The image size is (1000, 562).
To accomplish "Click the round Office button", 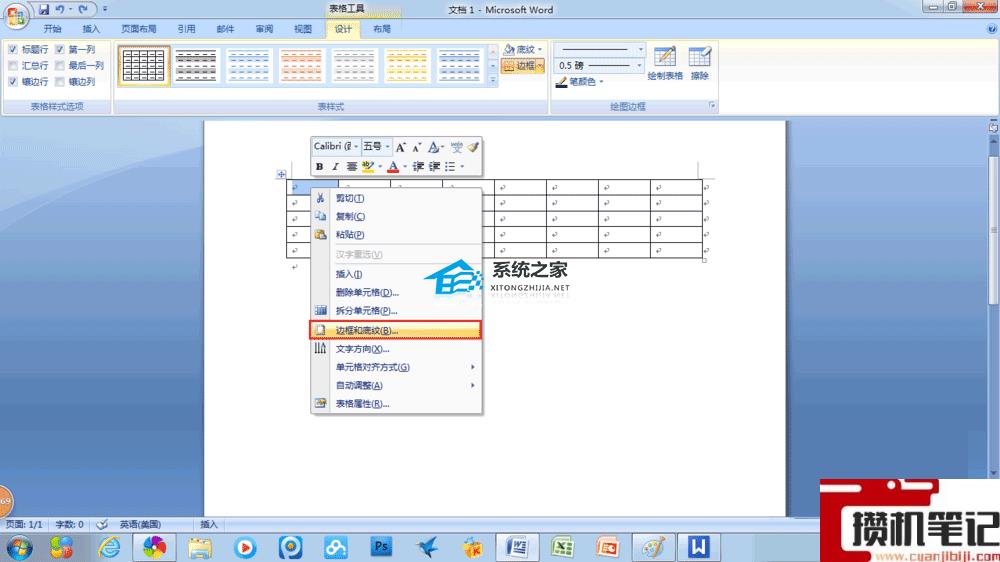I will coord(16,15).
